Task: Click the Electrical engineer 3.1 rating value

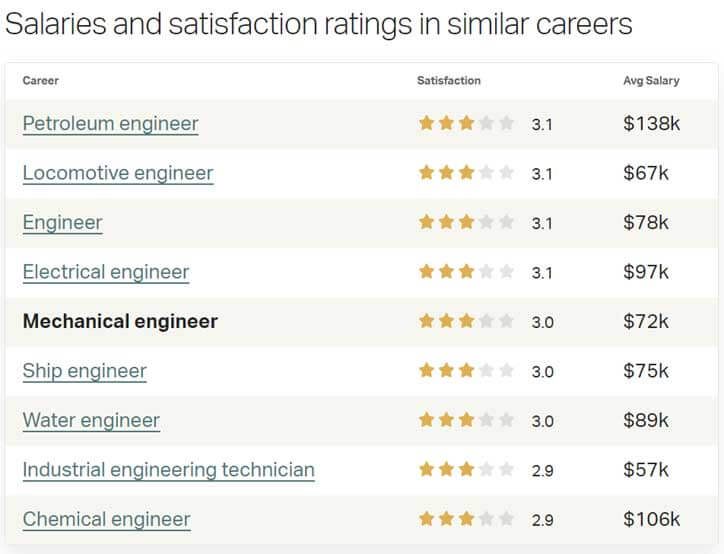Action: coord(542,273)
